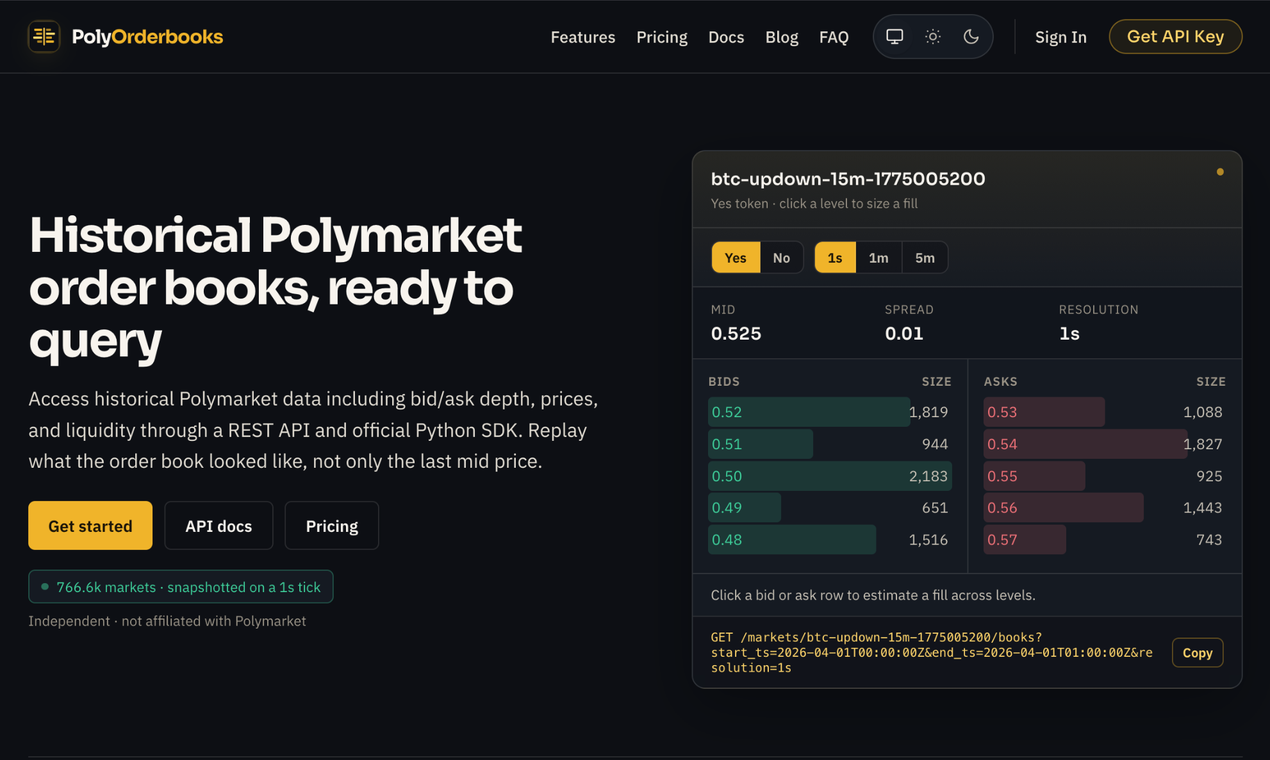Click the Pricing button below the hero text
Image resolution: width=1270 pixels, height=760 pixels.
coord(332,526)
